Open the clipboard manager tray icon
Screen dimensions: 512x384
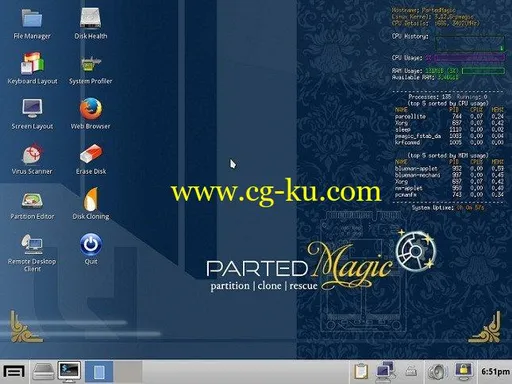[x=361, y=371]
